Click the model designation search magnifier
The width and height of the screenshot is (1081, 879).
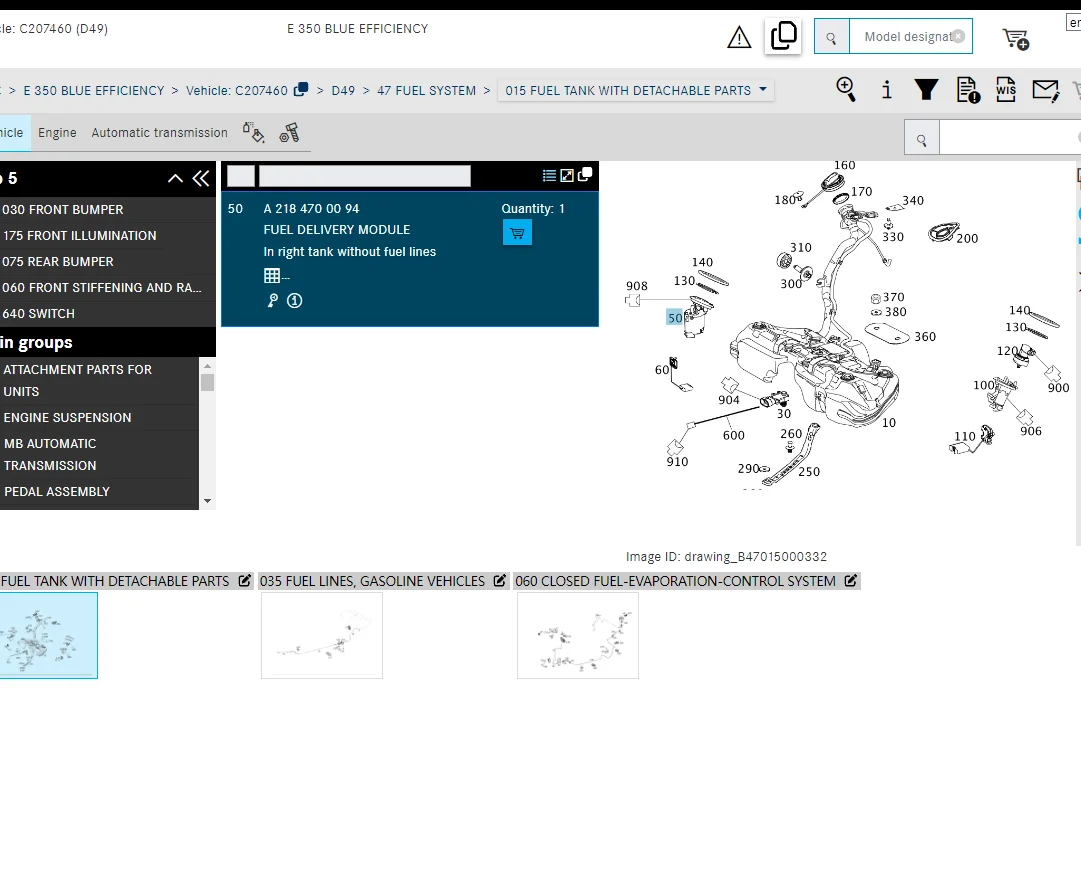831,37
